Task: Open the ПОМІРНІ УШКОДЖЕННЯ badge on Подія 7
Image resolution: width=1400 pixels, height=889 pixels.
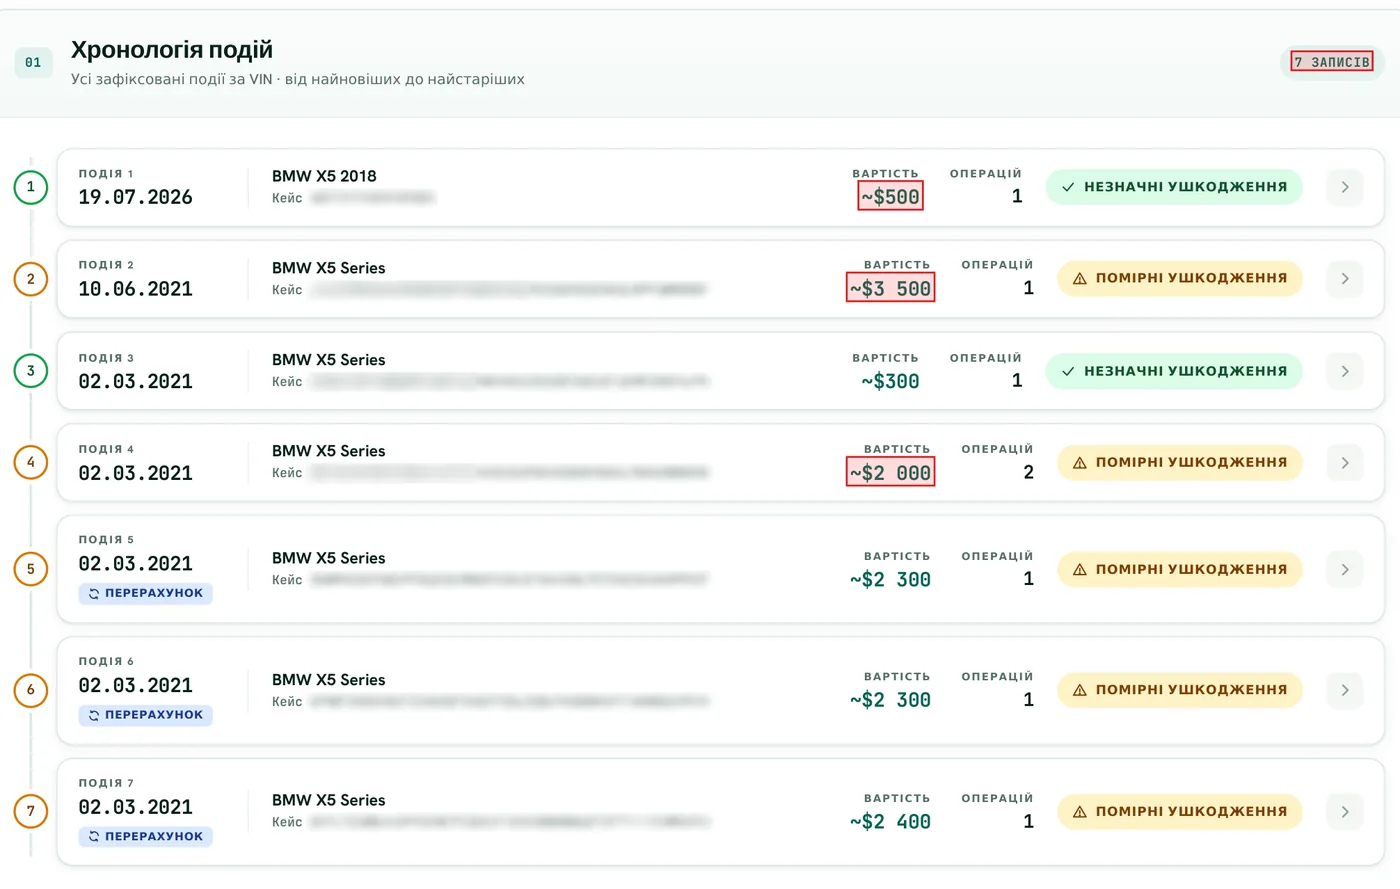Action: (x=1180, y=812)
